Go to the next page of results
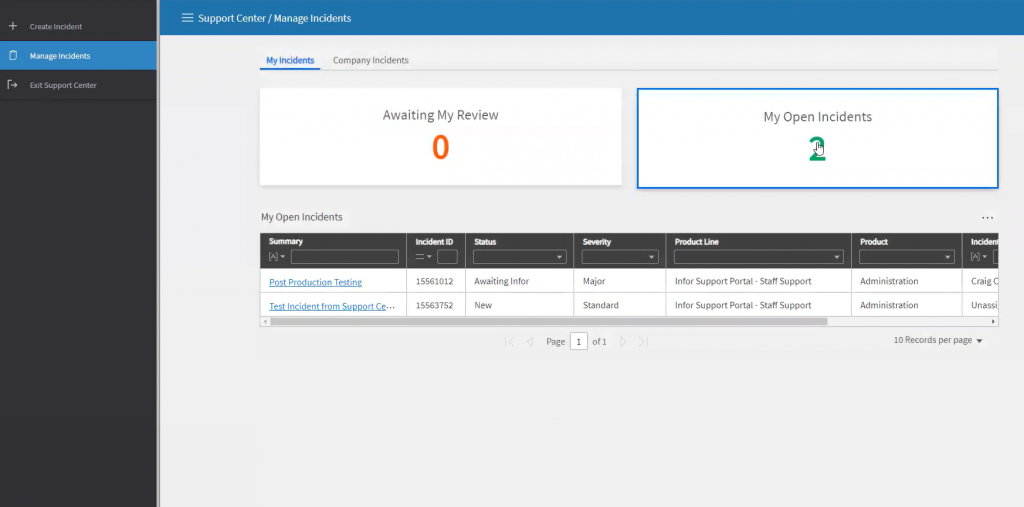This screenshot has width=1024, height=507. (623, 342)
